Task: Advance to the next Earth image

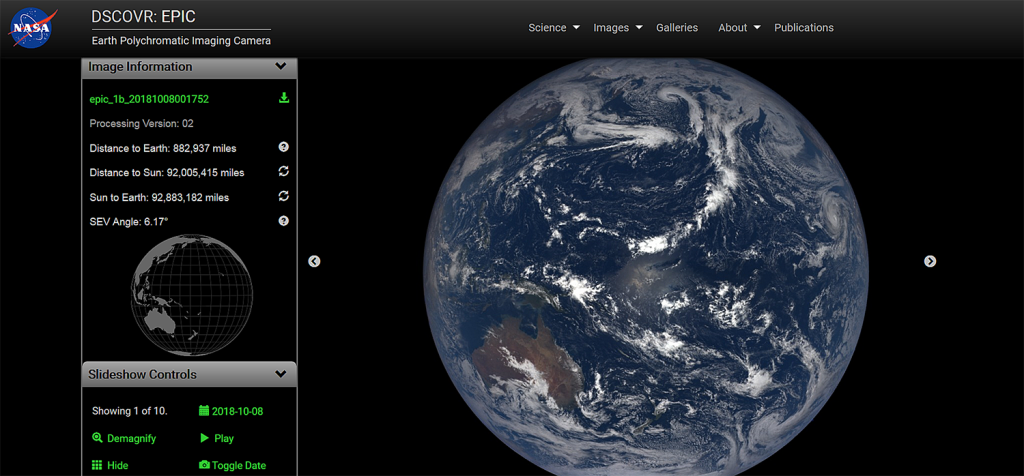Action: [x=930, y=261]
